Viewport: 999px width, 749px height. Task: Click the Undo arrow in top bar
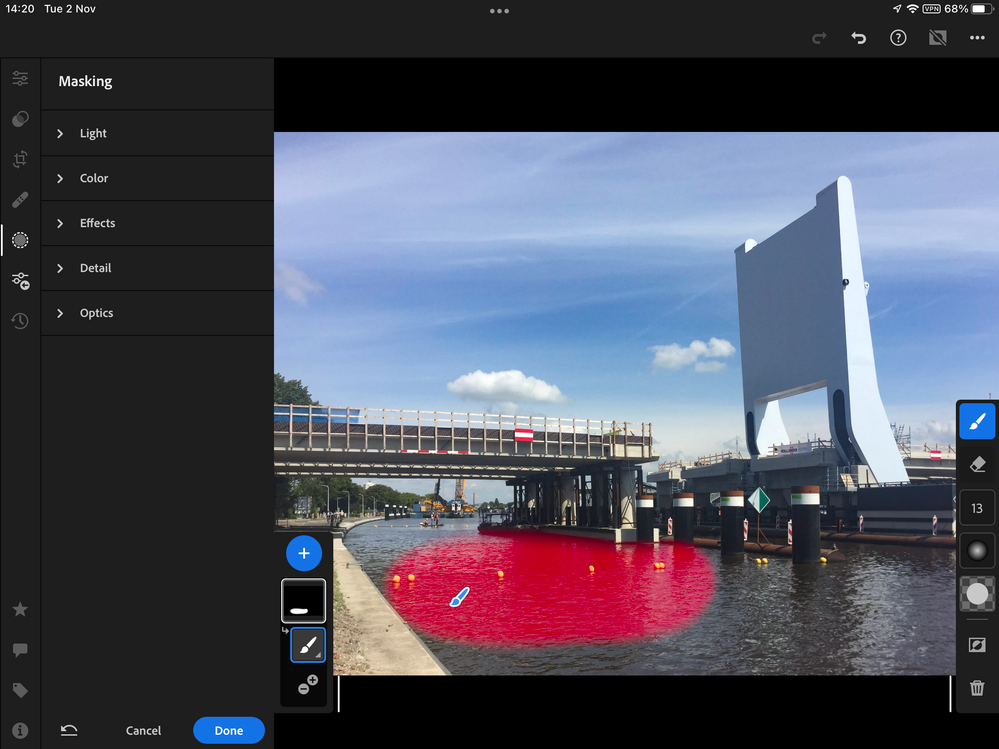point(859,38)
